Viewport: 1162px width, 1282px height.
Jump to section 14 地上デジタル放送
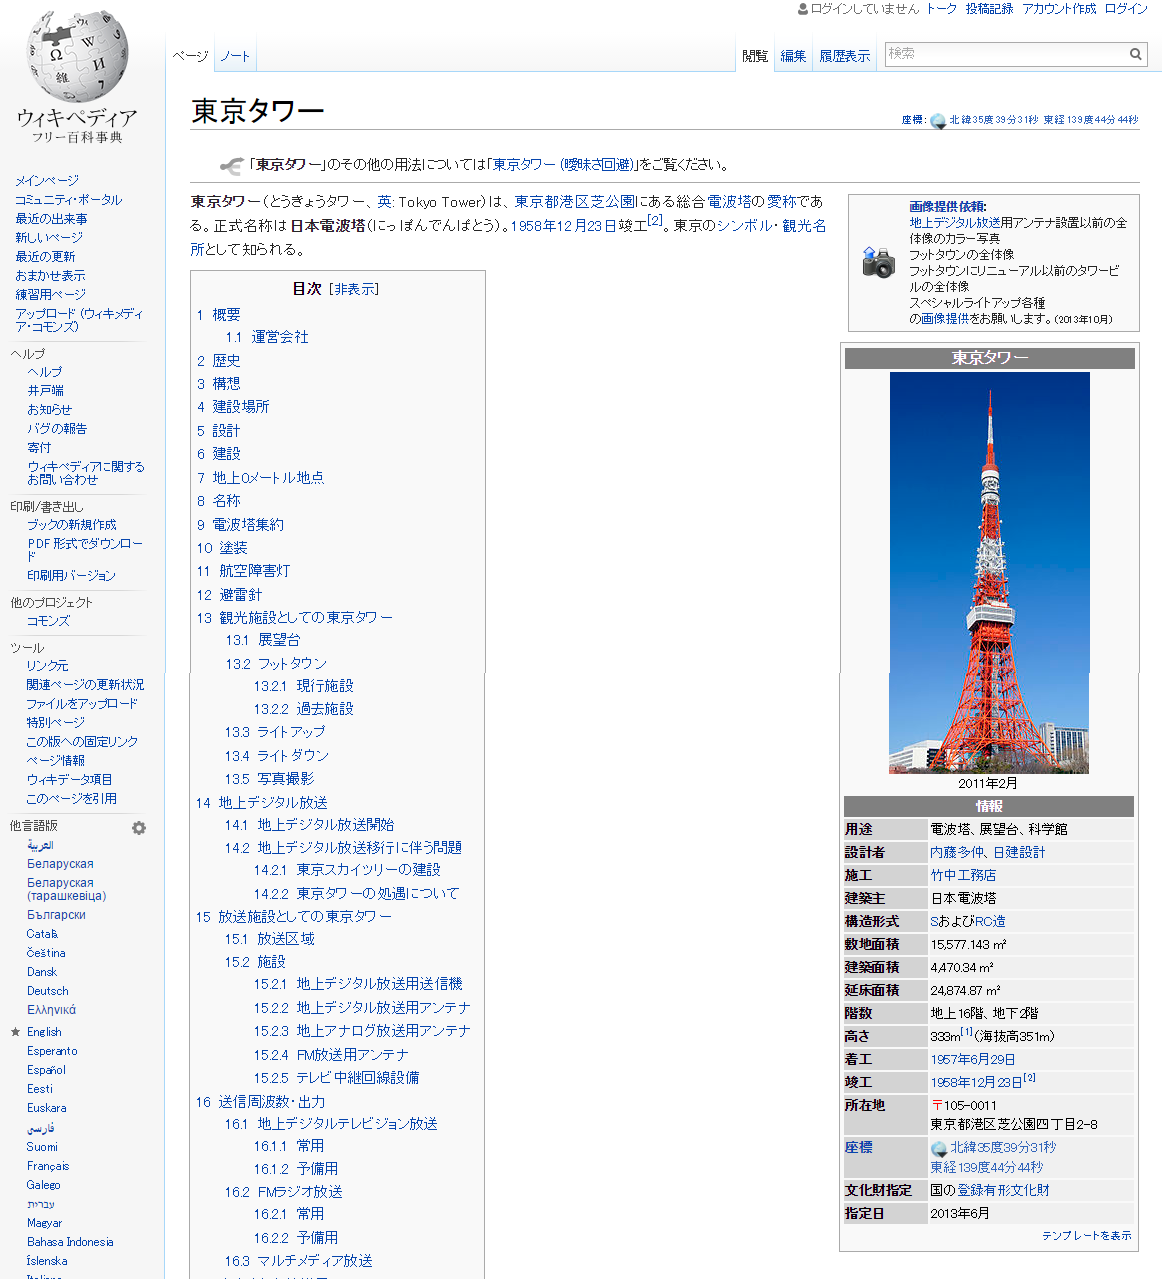click(x=262, y=803)
